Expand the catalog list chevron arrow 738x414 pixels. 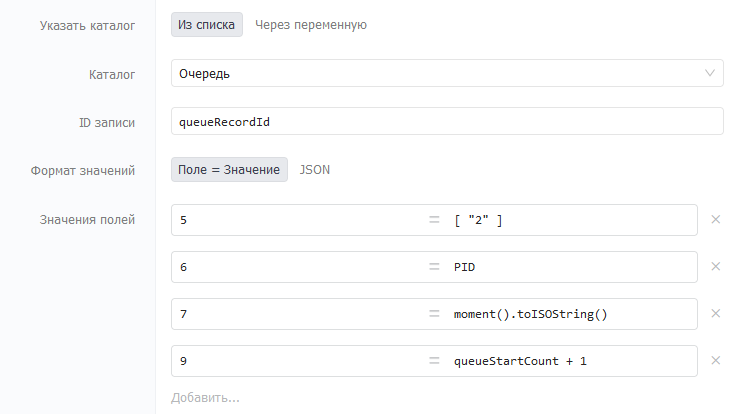pos(710,73)
